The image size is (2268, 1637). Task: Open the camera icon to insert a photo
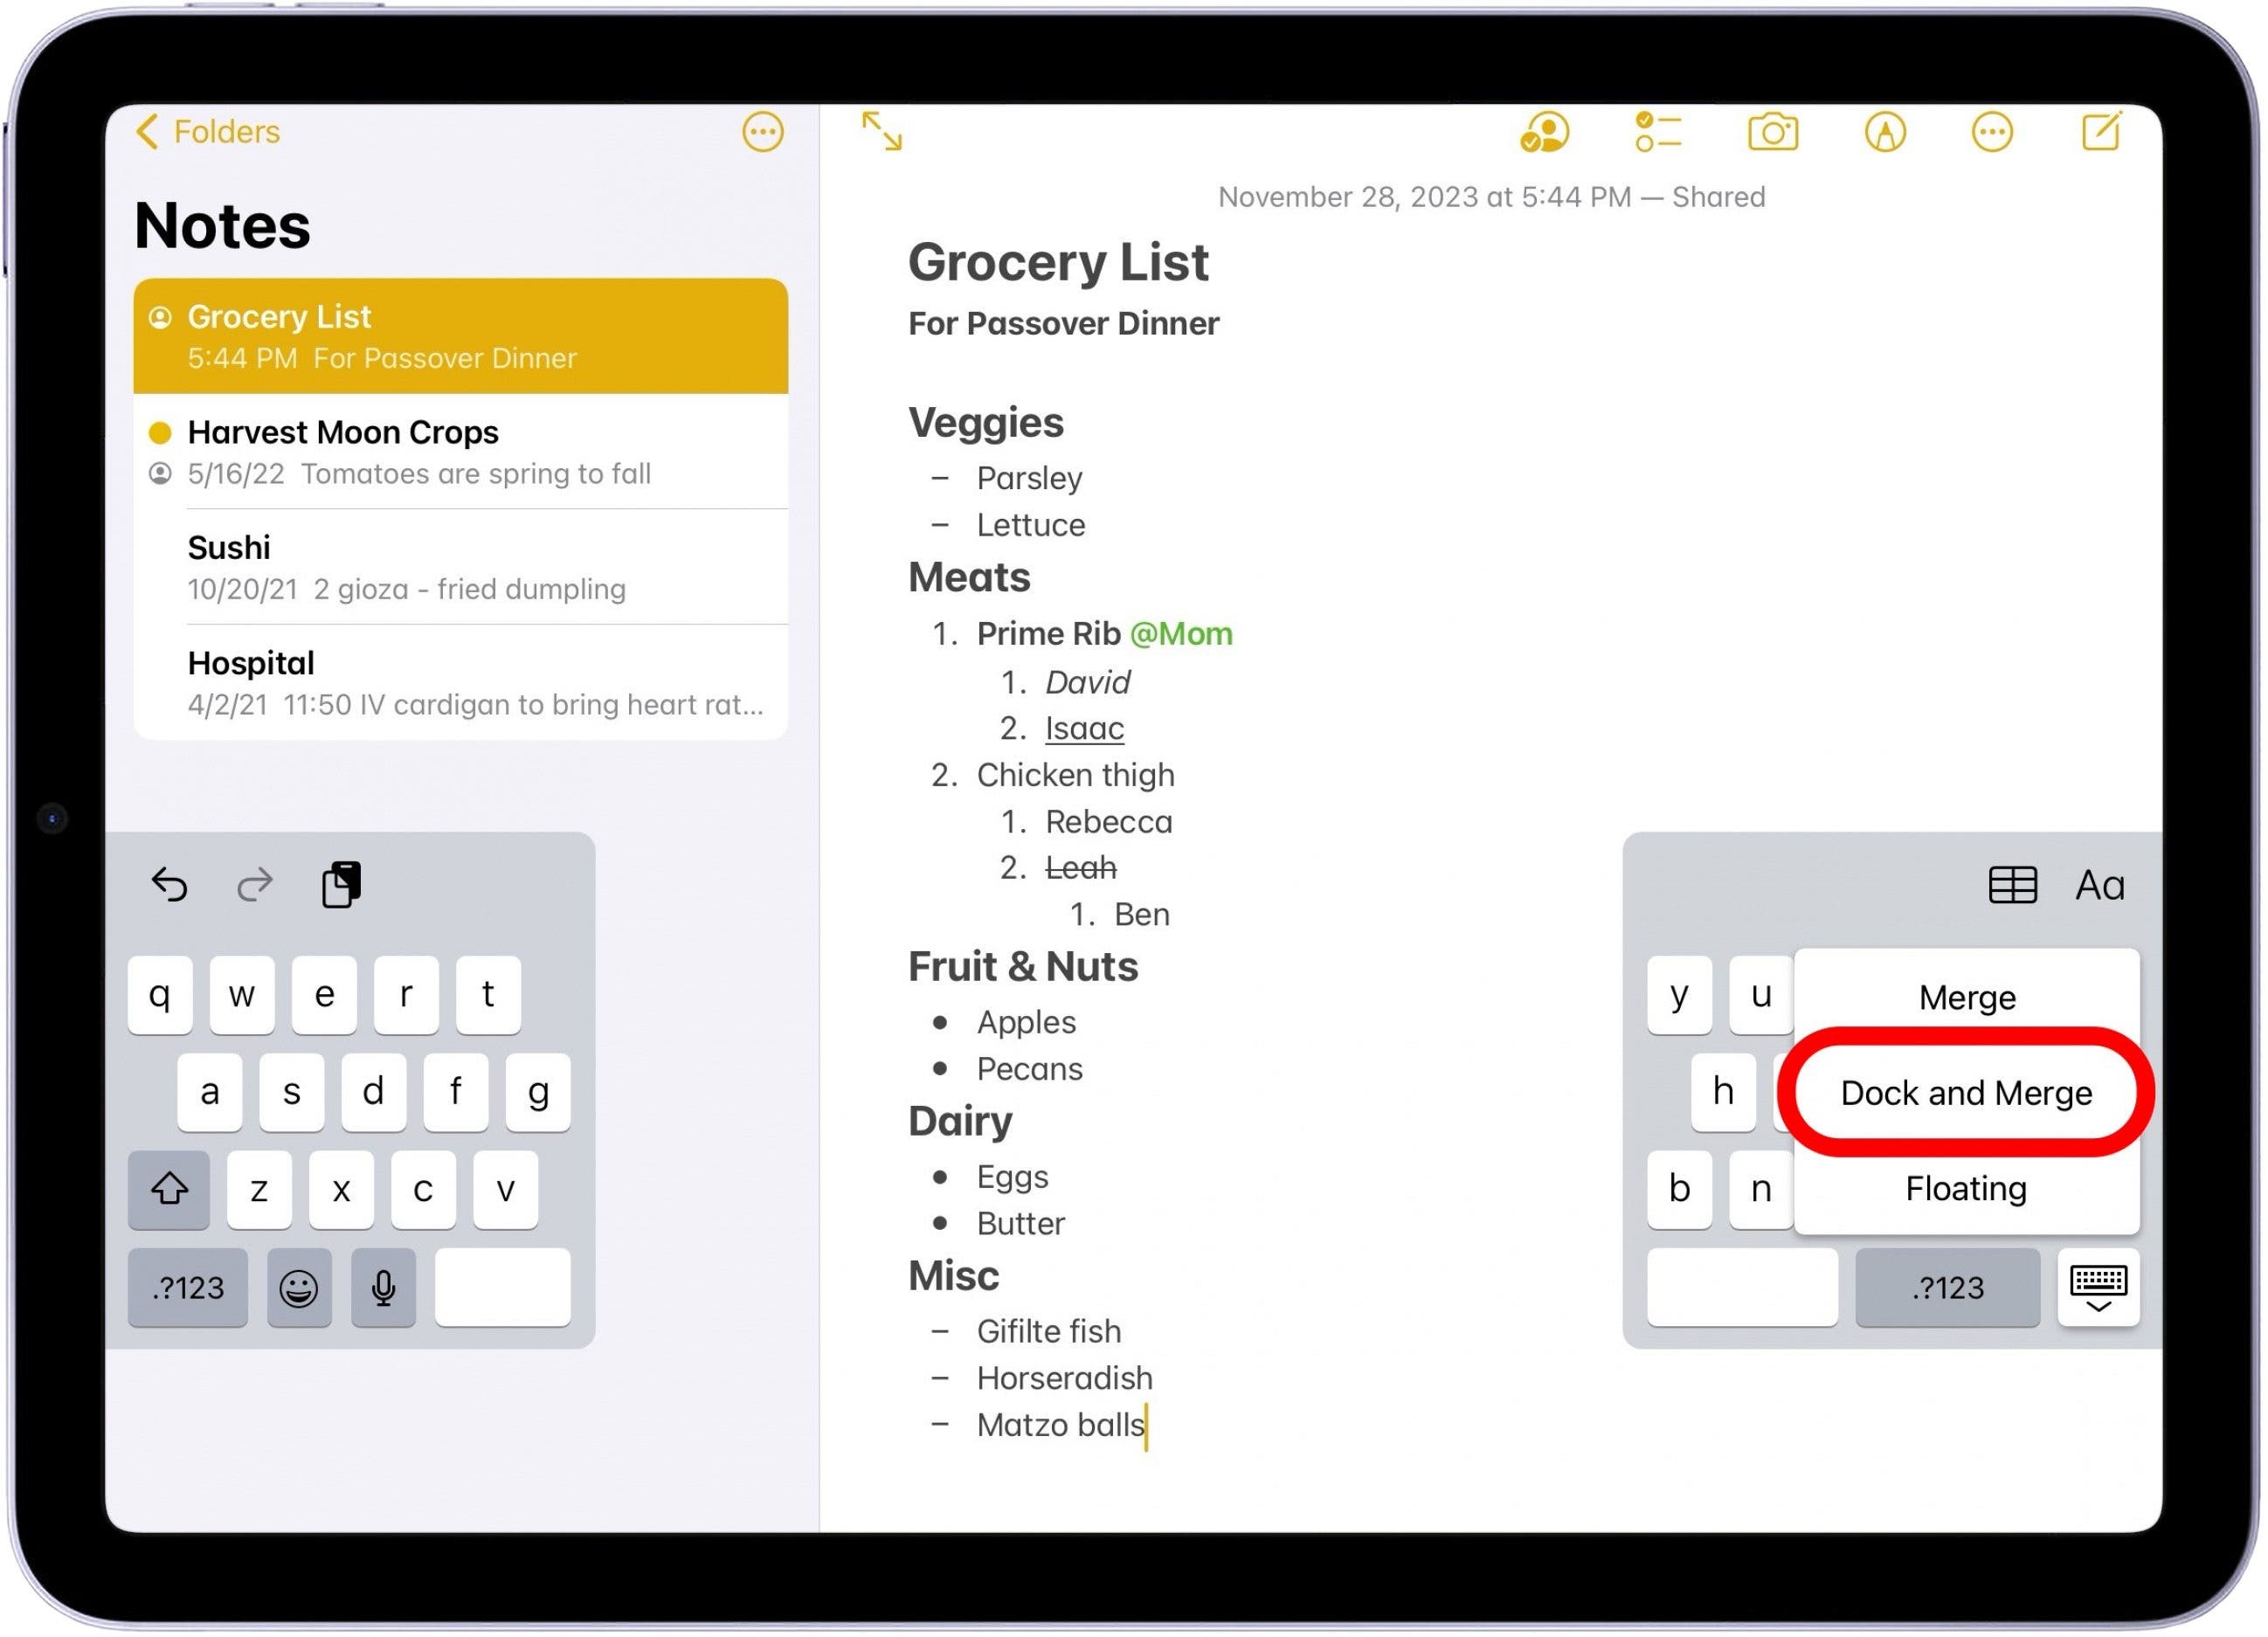coord(1774,131)
